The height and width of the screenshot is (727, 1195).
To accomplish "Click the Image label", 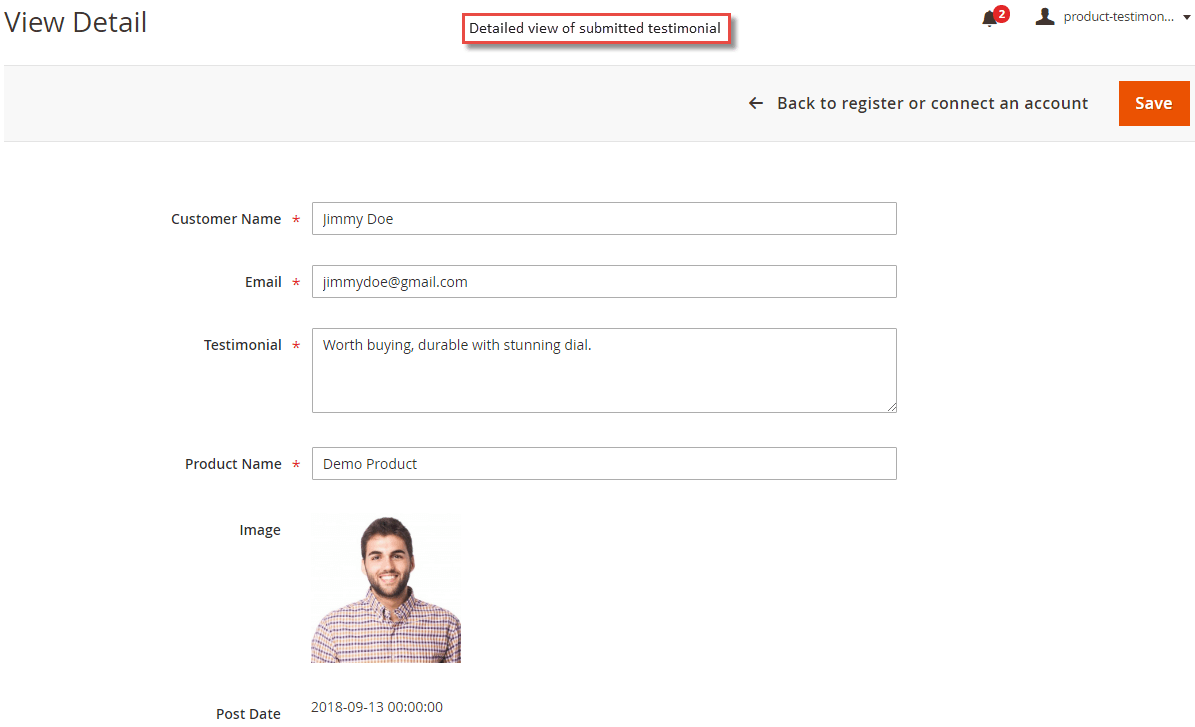I will pyautogui.click(x=260, y=530).
